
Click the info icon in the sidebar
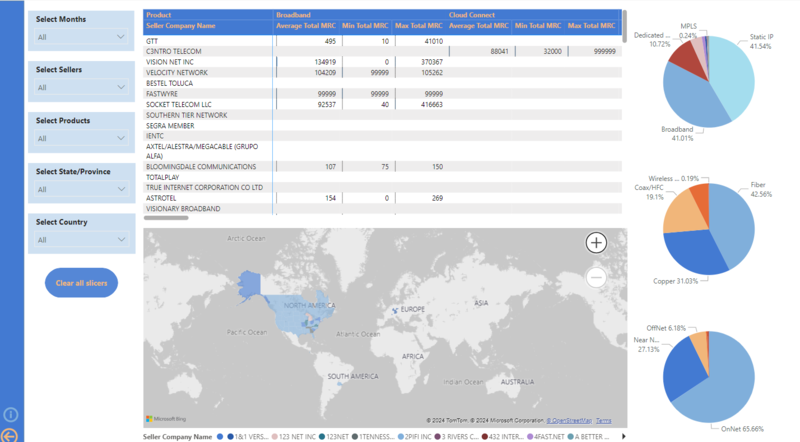pyautogui.click(x=10, y=414)
